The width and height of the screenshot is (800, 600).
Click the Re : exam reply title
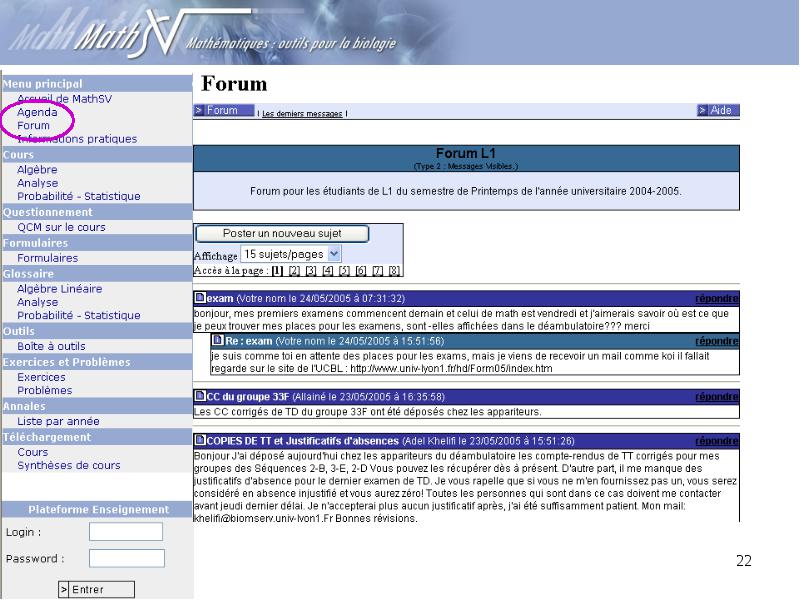click(248, 341)
